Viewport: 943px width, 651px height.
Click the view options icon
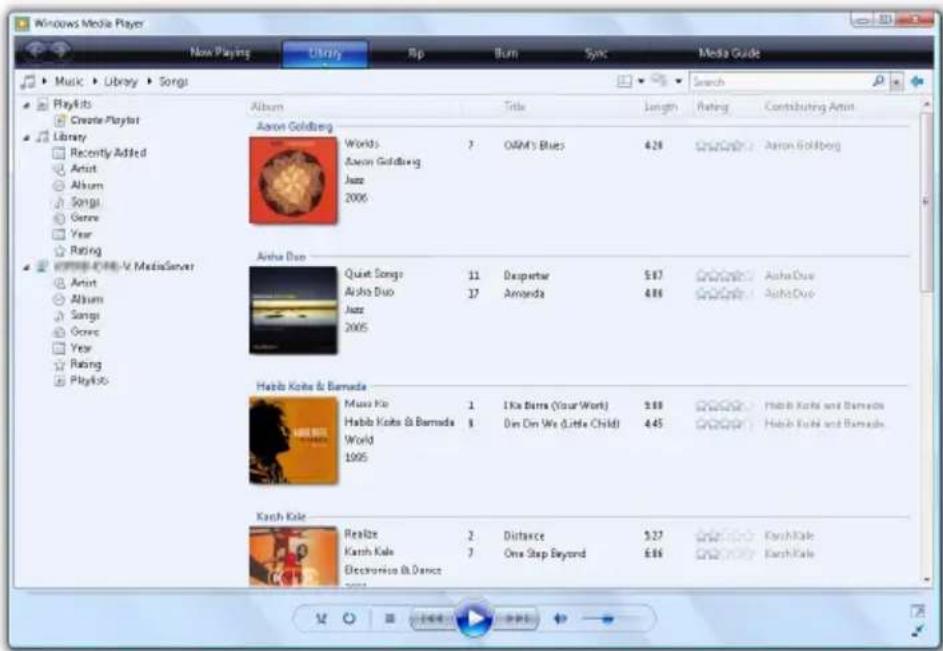click(x=660, y=80)
